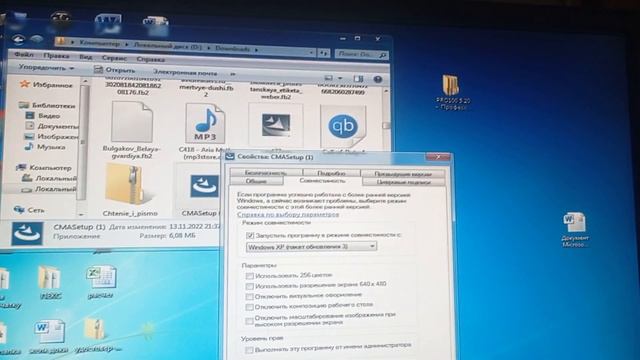
Task: Click Downloads segment in address bar
Action: tap(232, 48)
